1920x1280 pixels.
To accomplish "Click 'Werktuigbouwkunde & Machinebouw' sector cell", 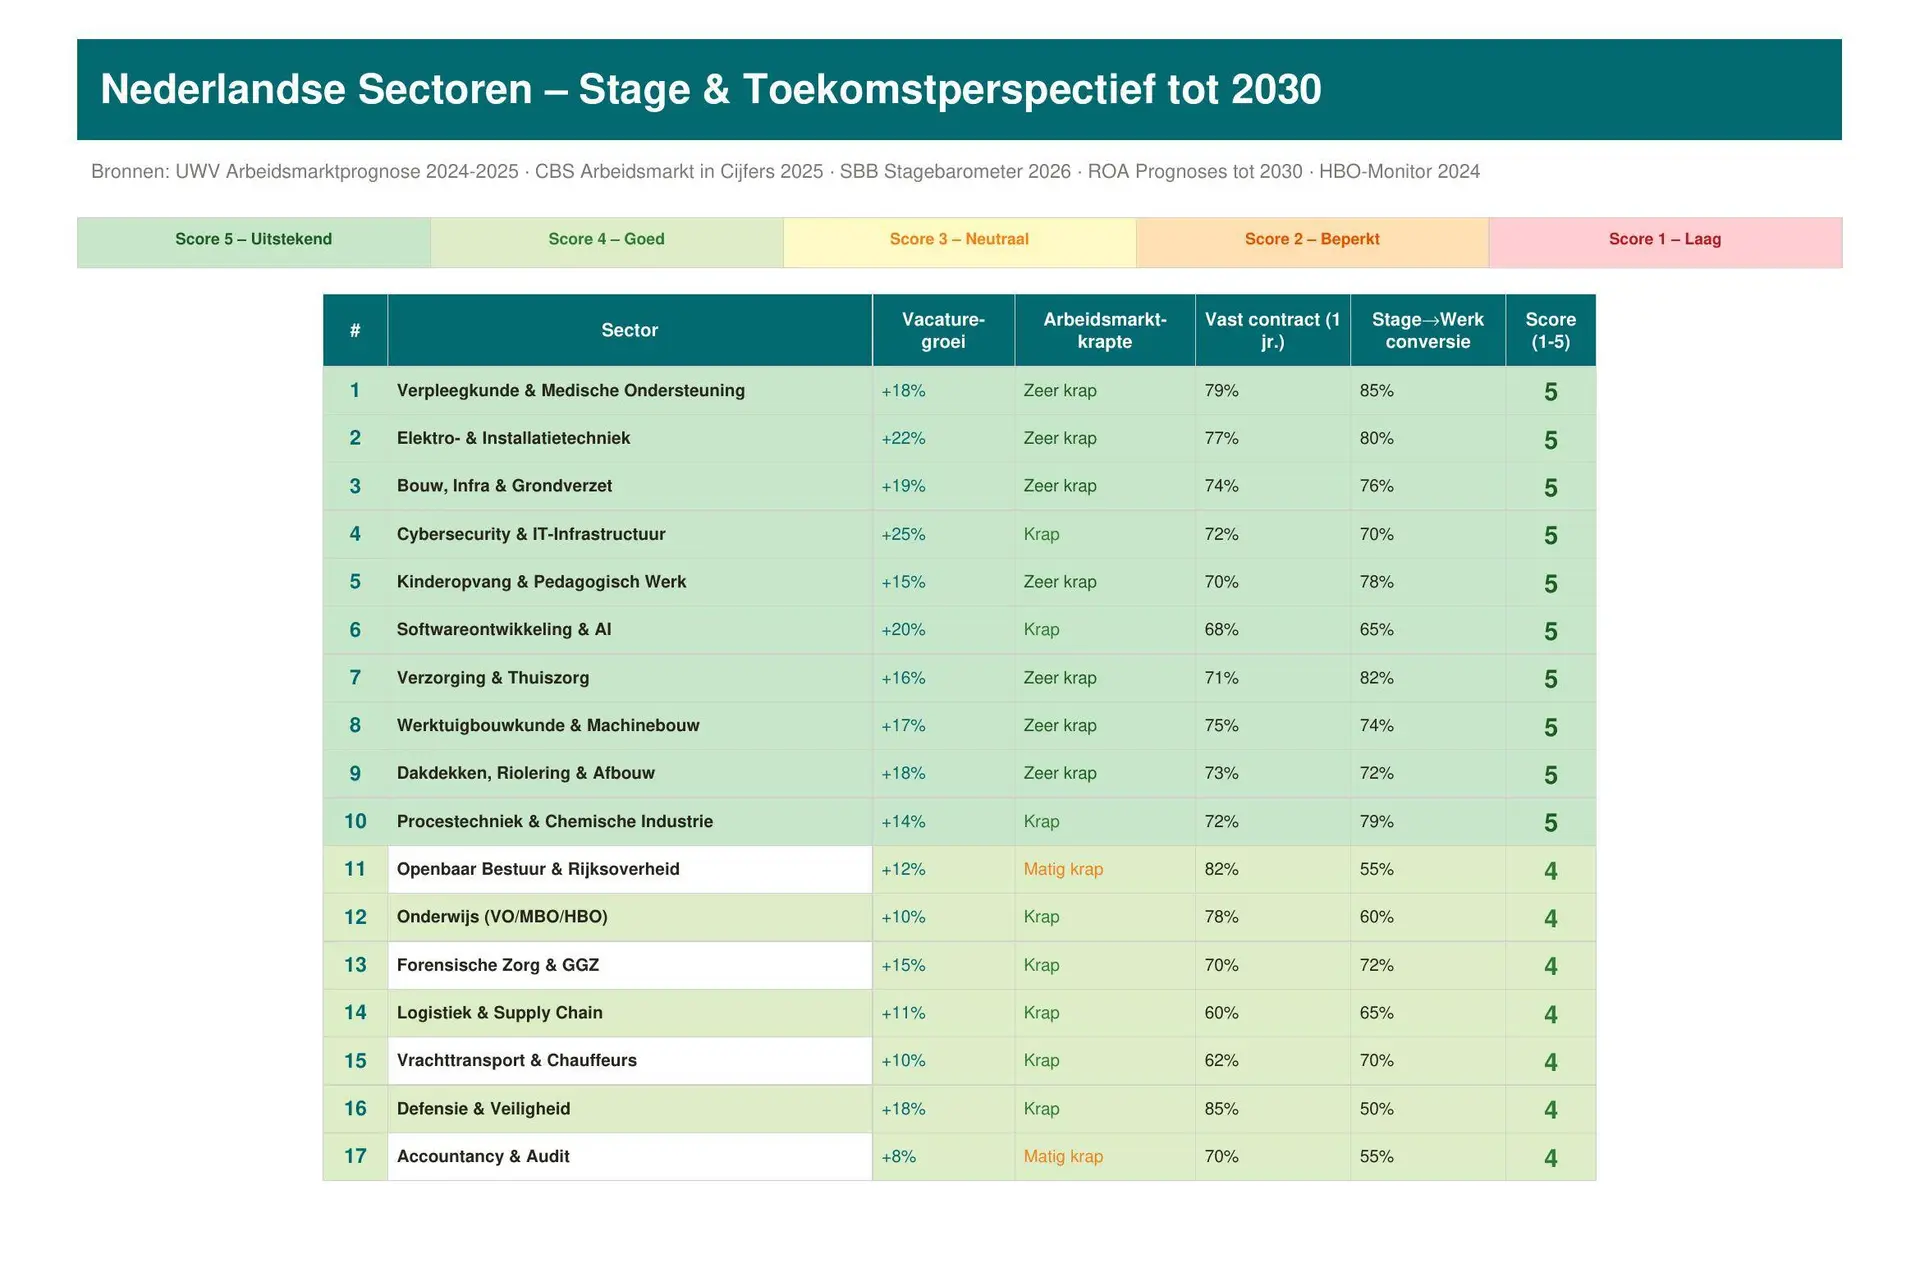I will 630,726.
